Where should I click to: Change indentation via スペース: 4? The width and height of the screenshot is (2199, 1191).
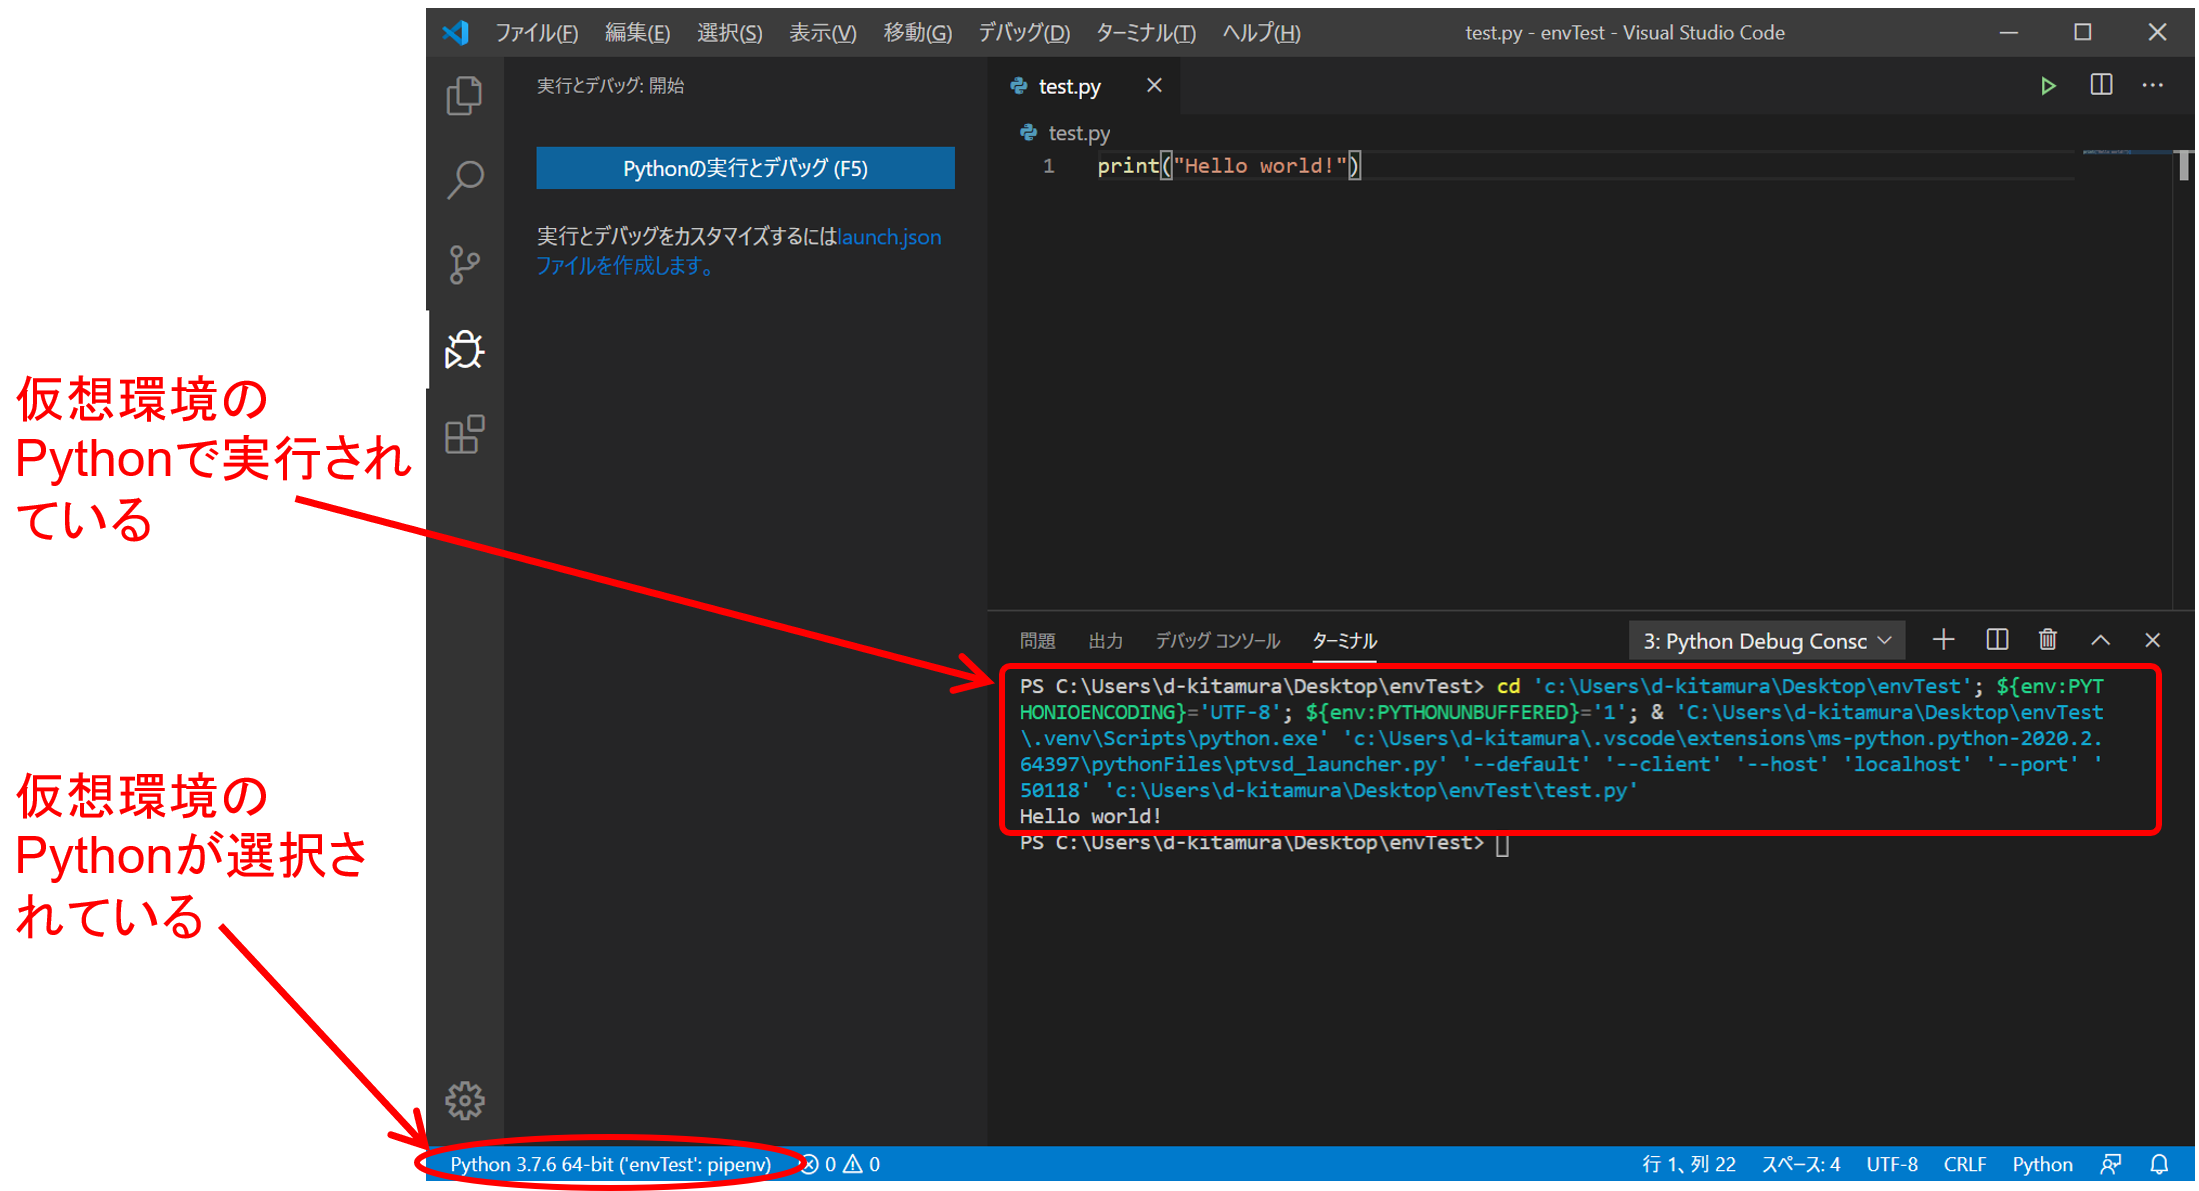tap(1800, 1164)
